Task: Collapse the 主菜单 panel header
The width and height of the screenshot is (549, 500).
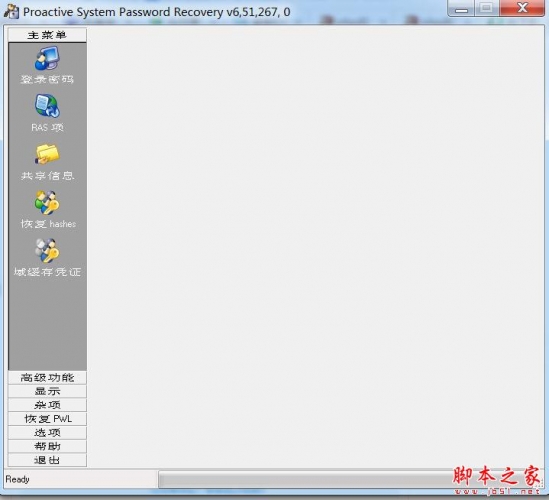Action: click(x=47, y=35)
